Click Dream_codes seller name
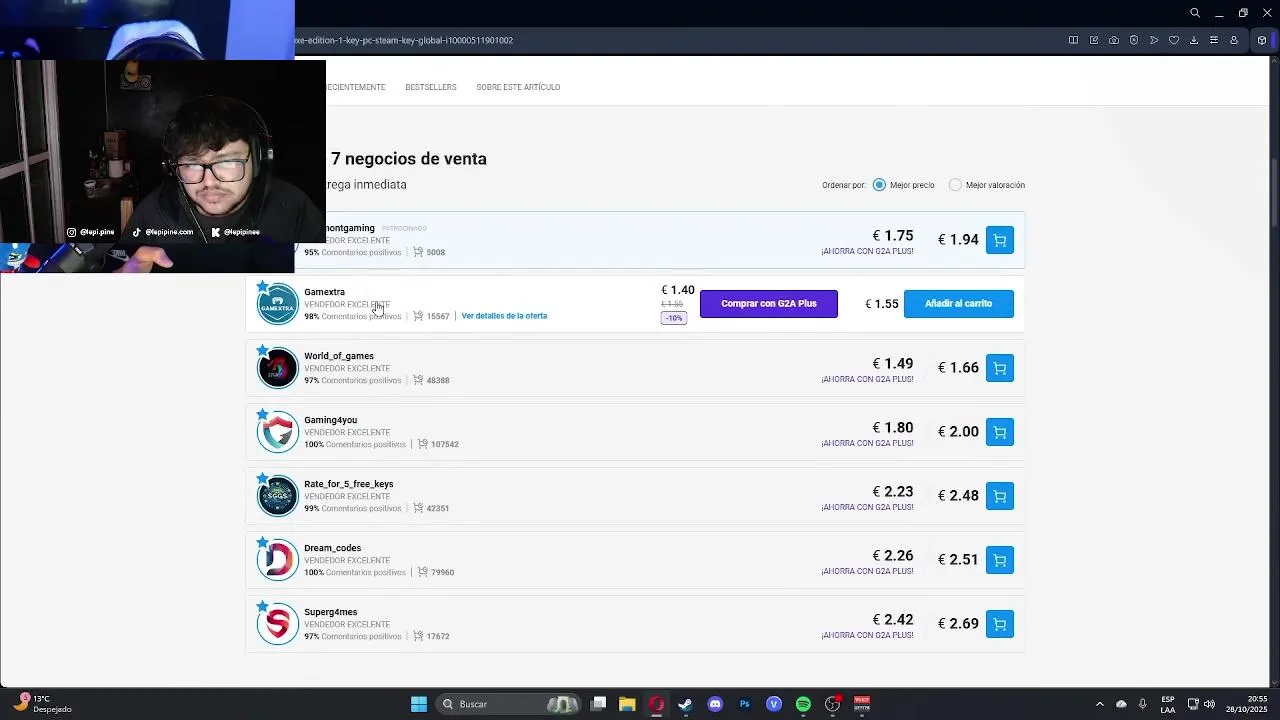 332,548
